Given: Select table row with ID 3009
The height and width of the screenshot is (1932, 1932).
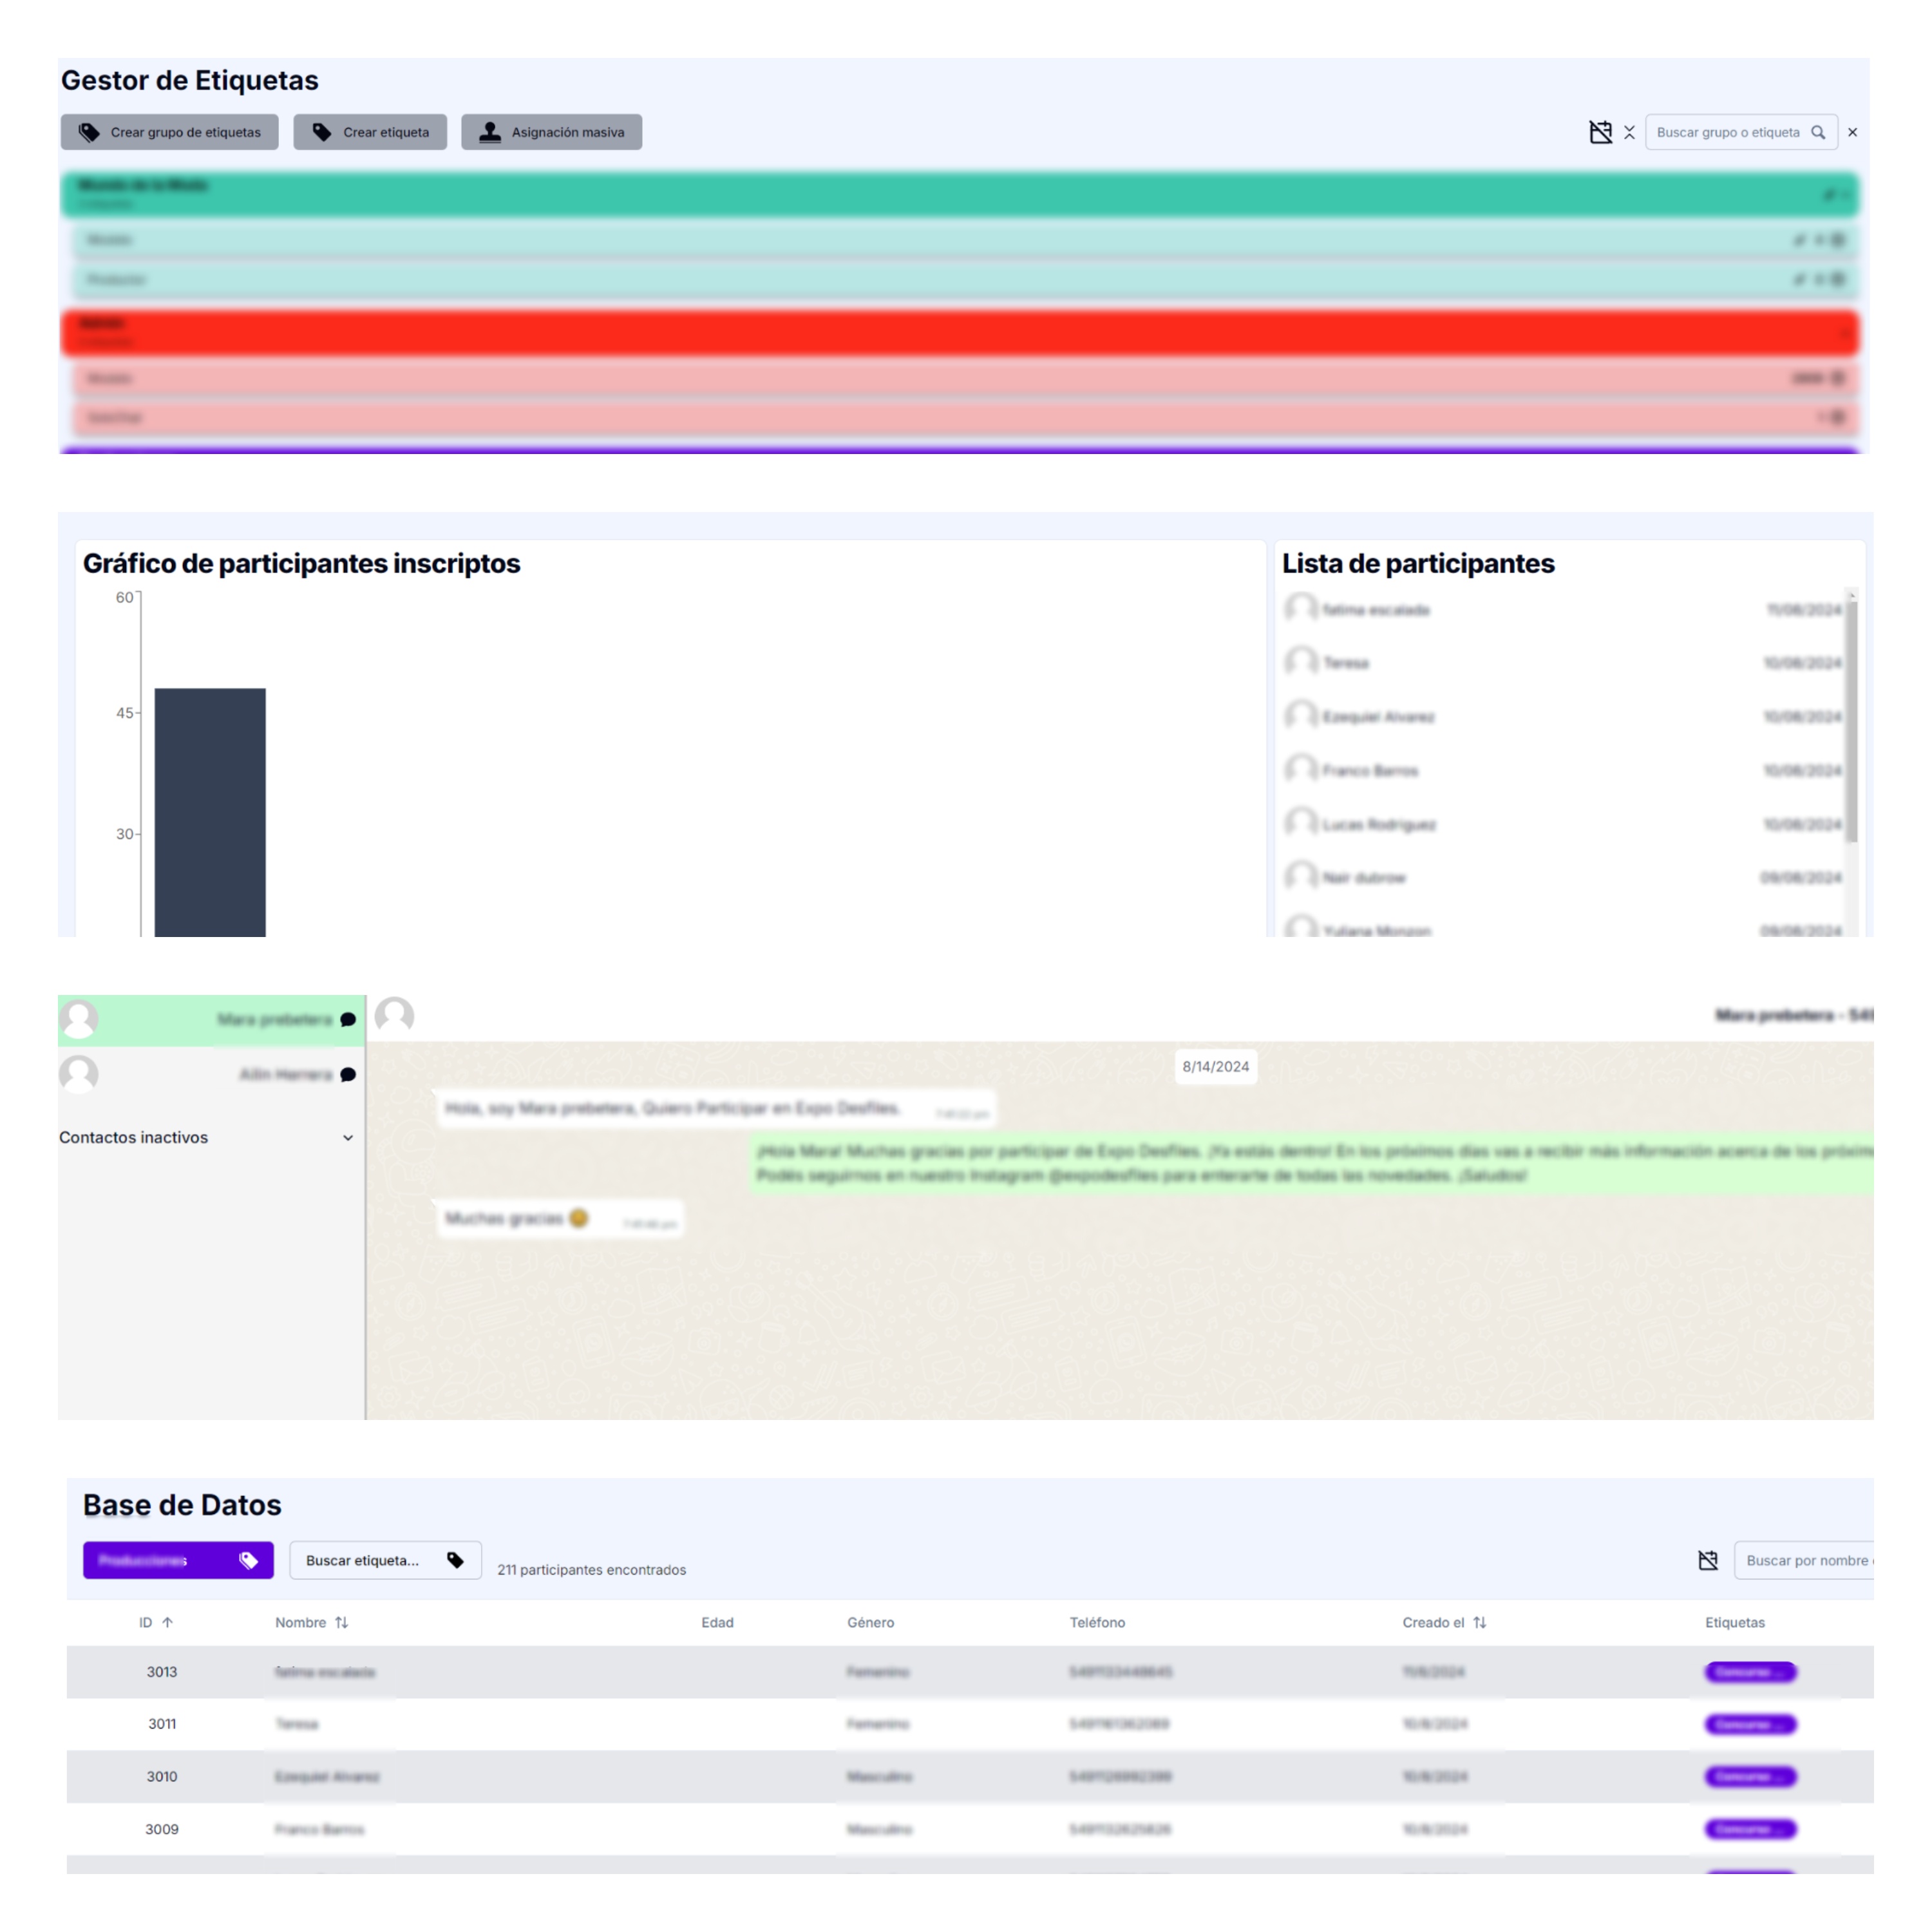Looking at the screenshot, I should point(970,1829).
